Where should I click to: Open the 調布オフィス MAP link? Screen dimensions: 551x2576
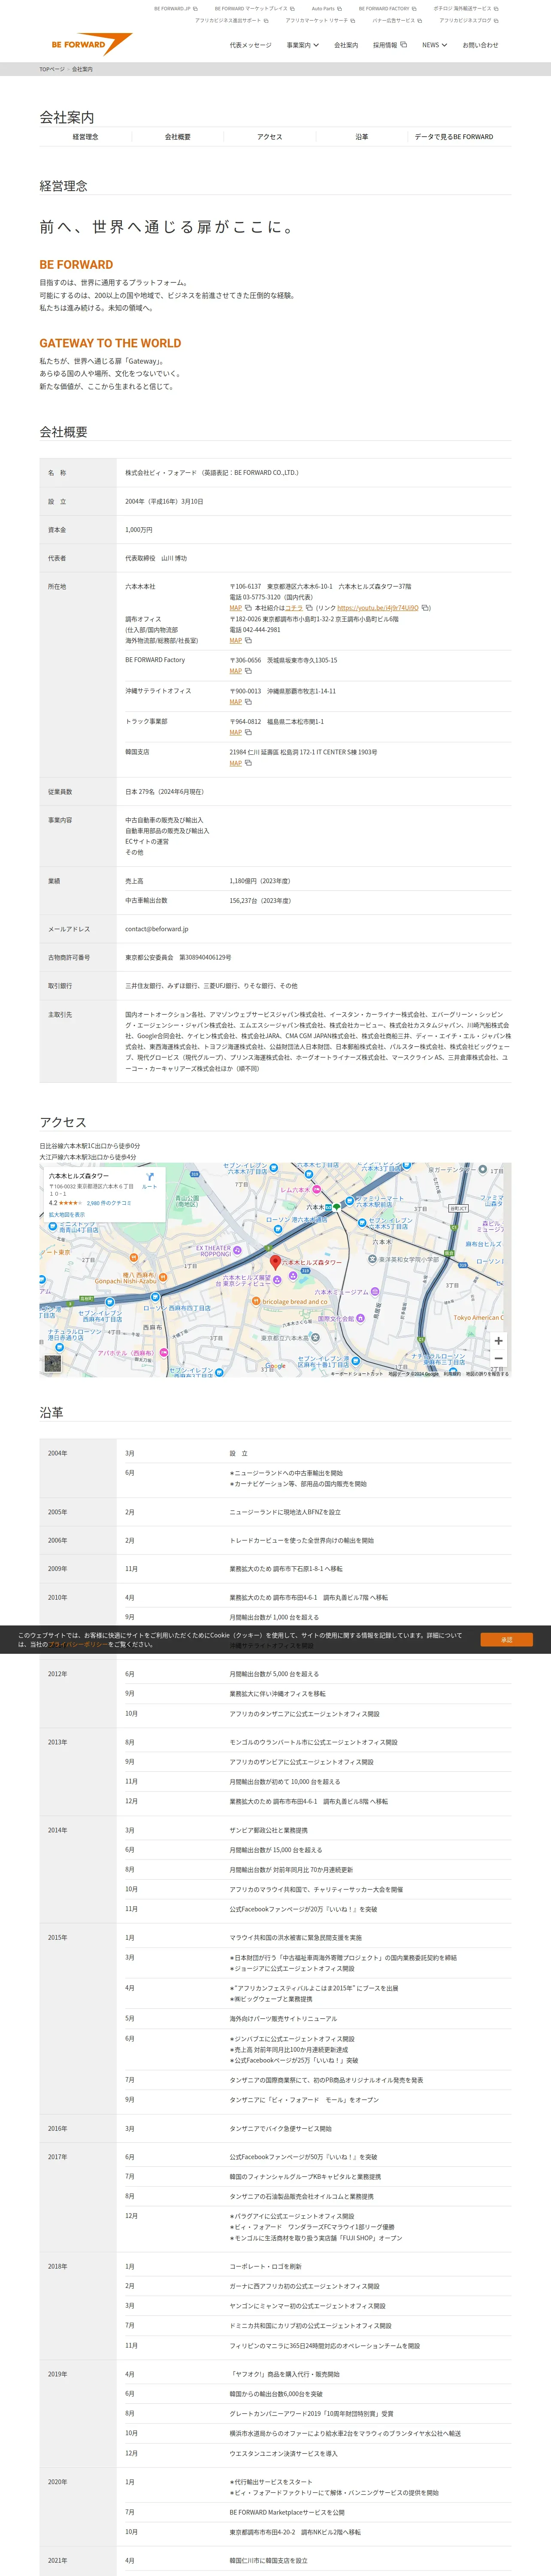click(236, 640)
